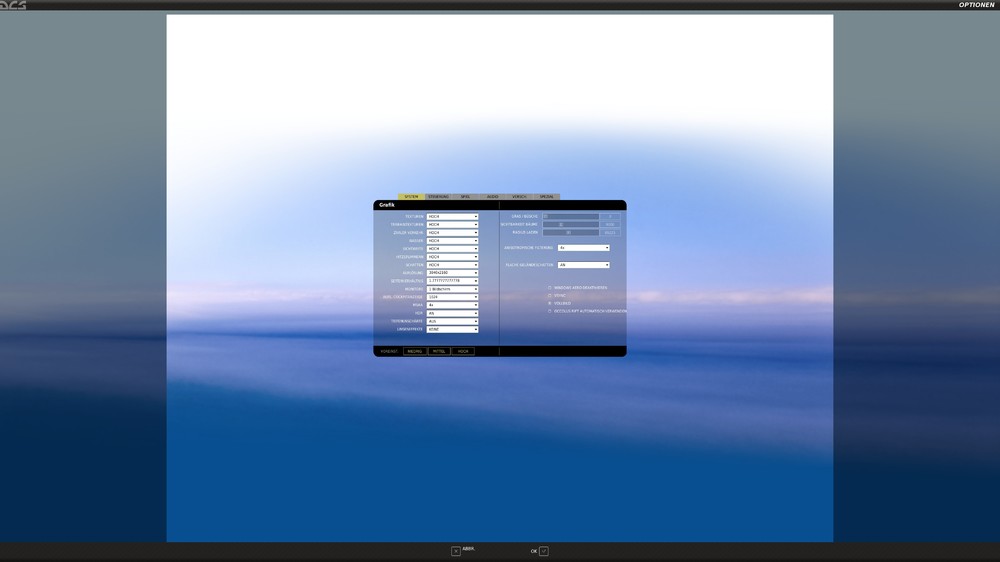This screenshot has width=1000, height=562.
Task: Open the Audio tab
Action: (x=492, y=196)
